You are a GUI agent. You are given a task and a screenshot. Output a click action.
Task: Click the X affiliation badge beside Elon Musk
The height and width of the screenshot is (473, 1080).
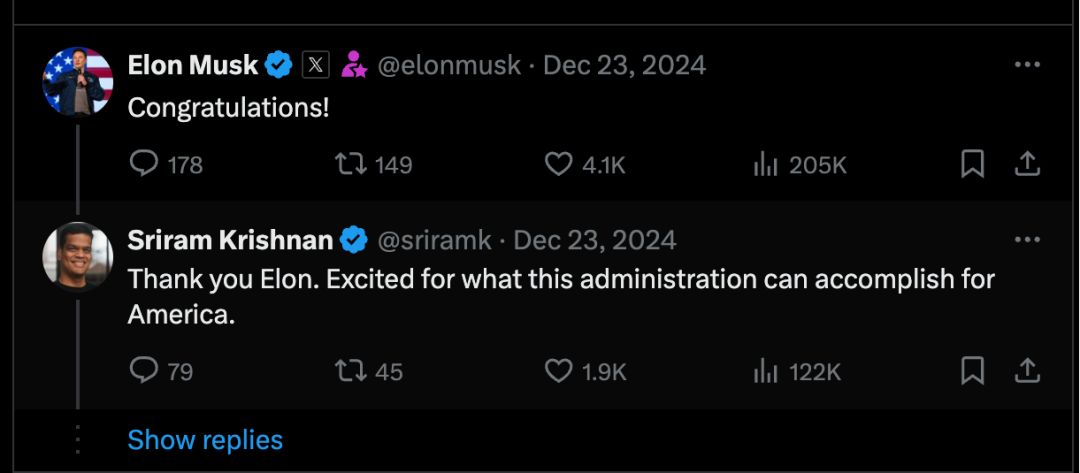tap(315, 66)
